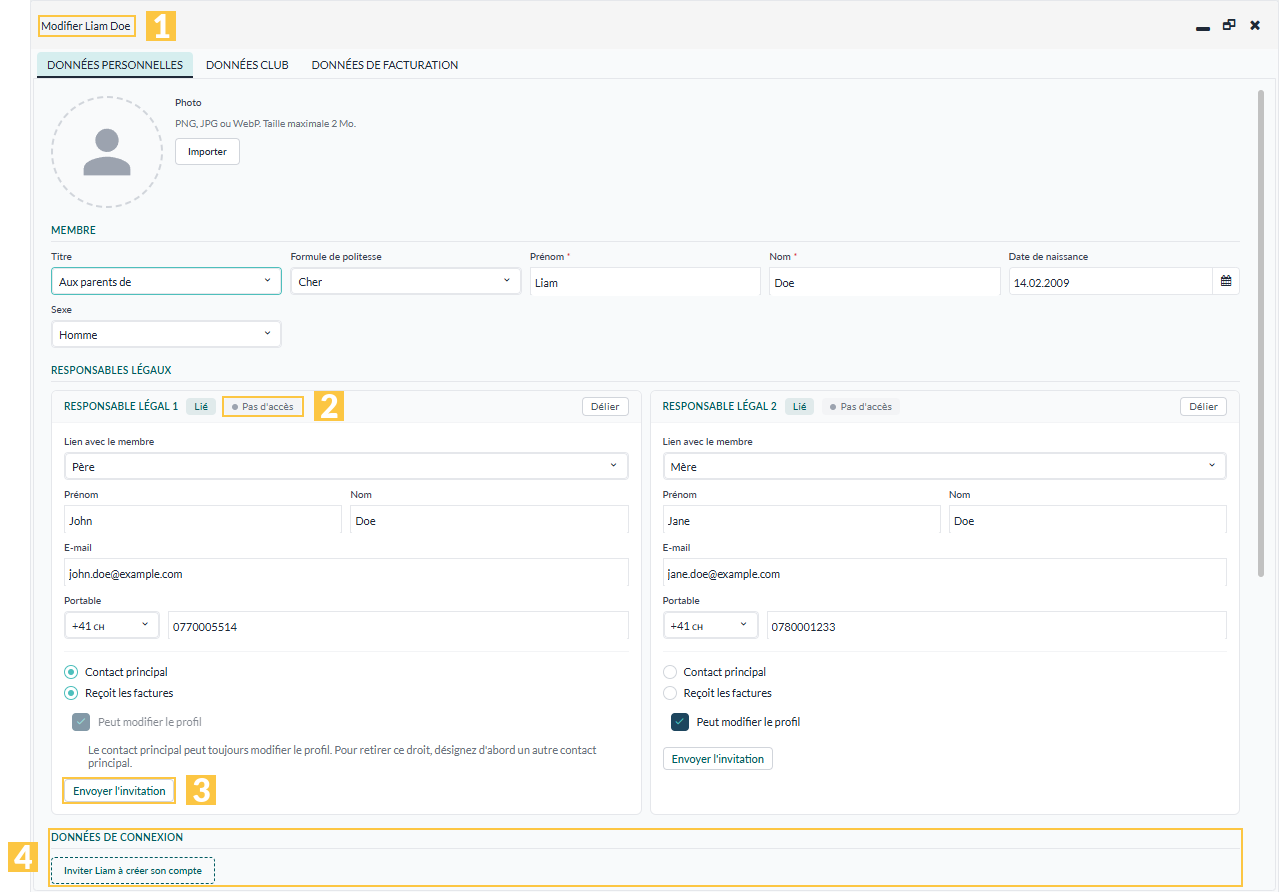This screenshot has height=892, width=1279.
Task: Open the Données de facturation tab
Action: [385, 65]
